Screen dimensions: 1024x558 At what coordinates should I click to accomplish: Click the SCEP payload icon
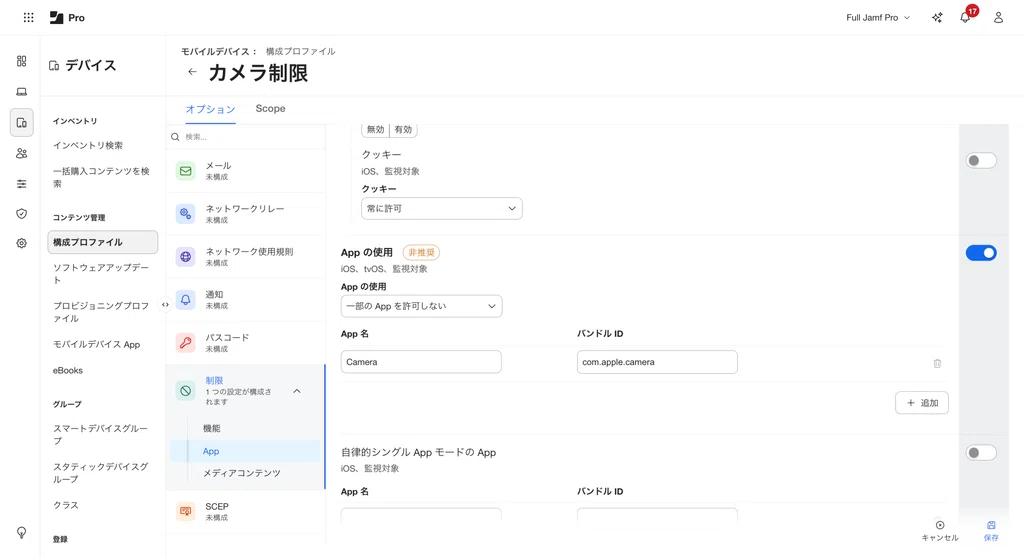186,511
